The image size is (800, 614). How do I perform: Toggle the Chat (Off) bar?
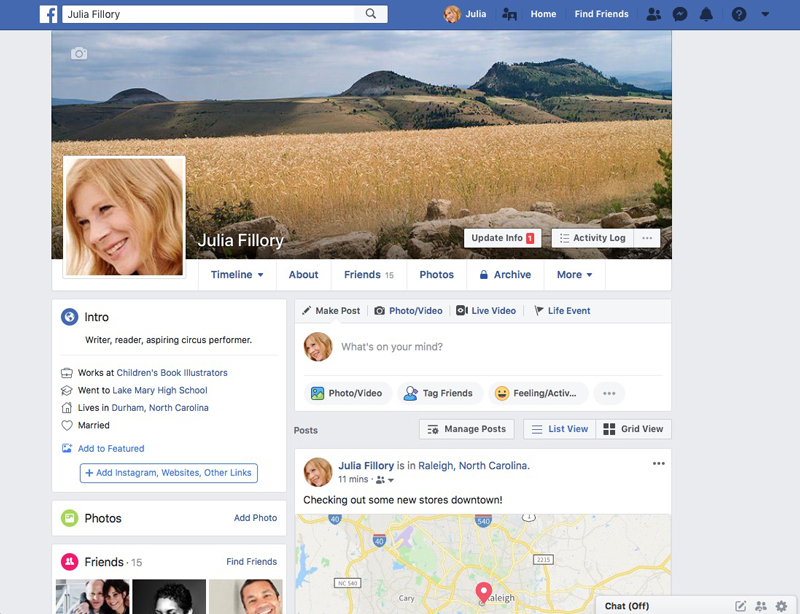pos(627,606)
